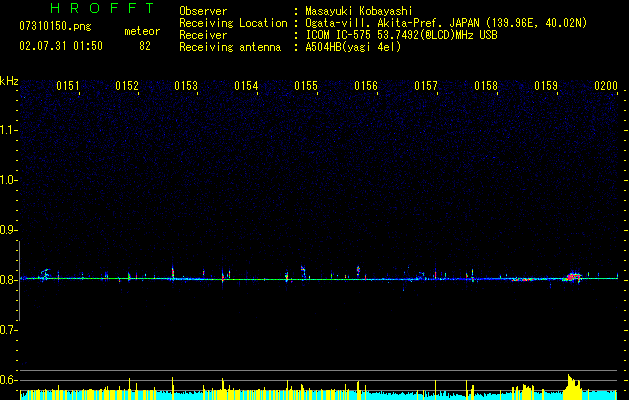
Task: Click the meteor label
Action: point(142,31)
